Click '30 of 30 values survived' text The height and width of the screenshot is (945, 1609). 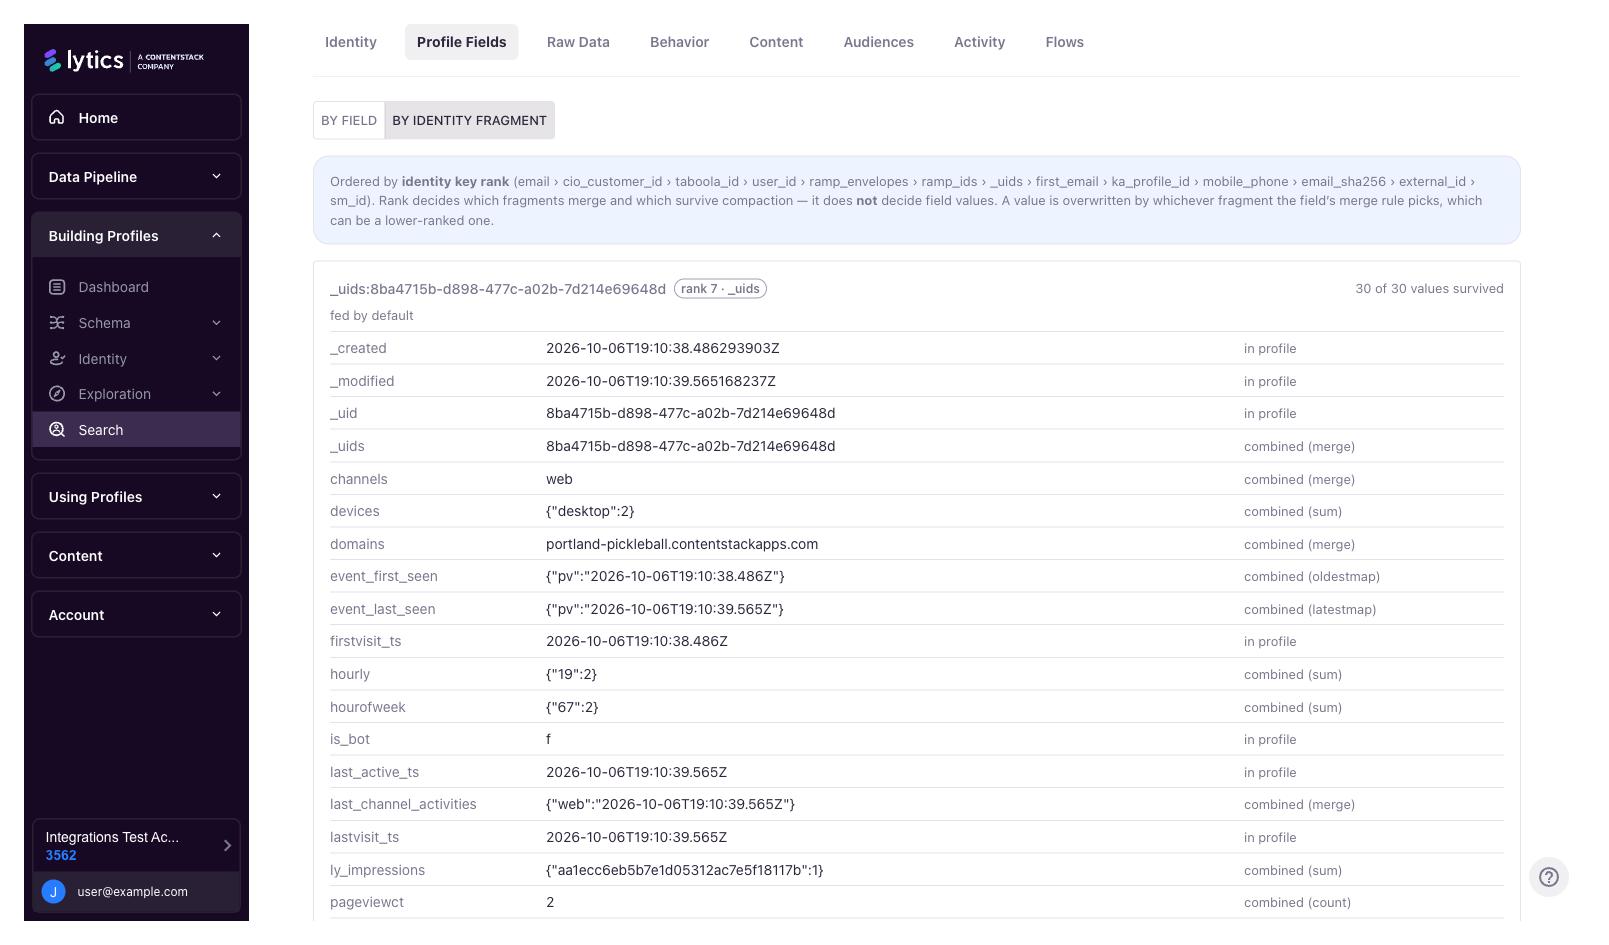coord(1429,289)
